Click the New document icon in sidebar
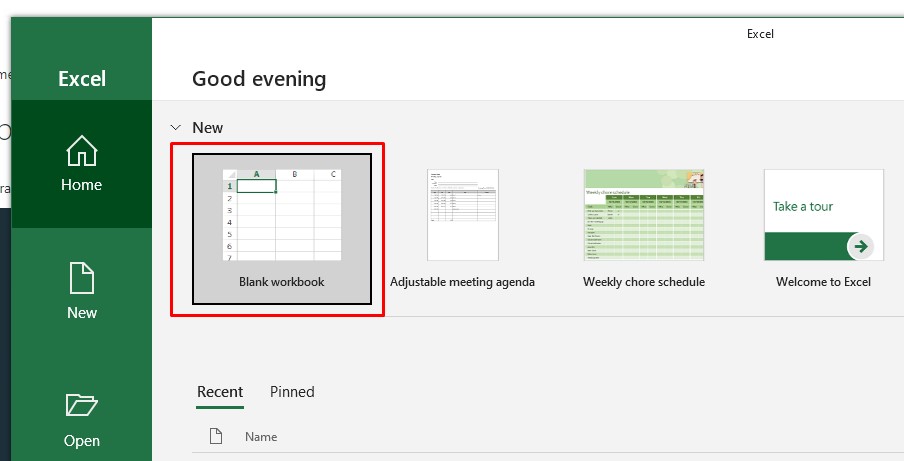The height and width of the screenshot is (461, 904). 81,278
